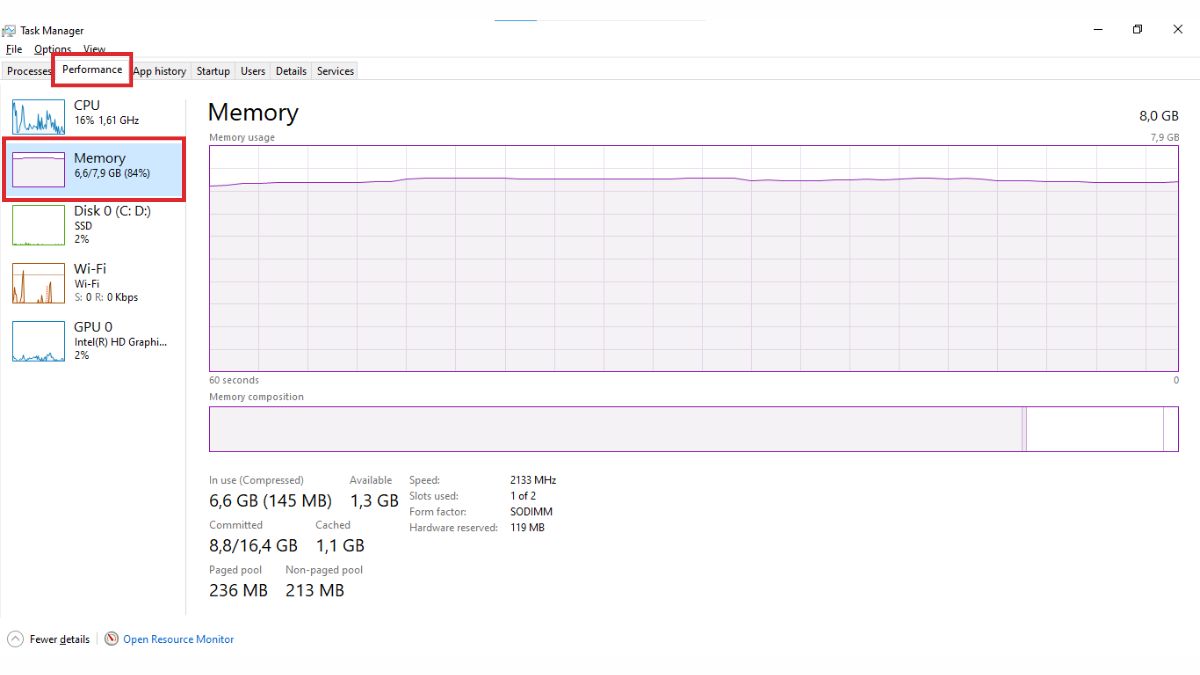Click the Speed 2133 MHz value
The width and height of the screenshot is (1200, 675).
click(533, 480)
